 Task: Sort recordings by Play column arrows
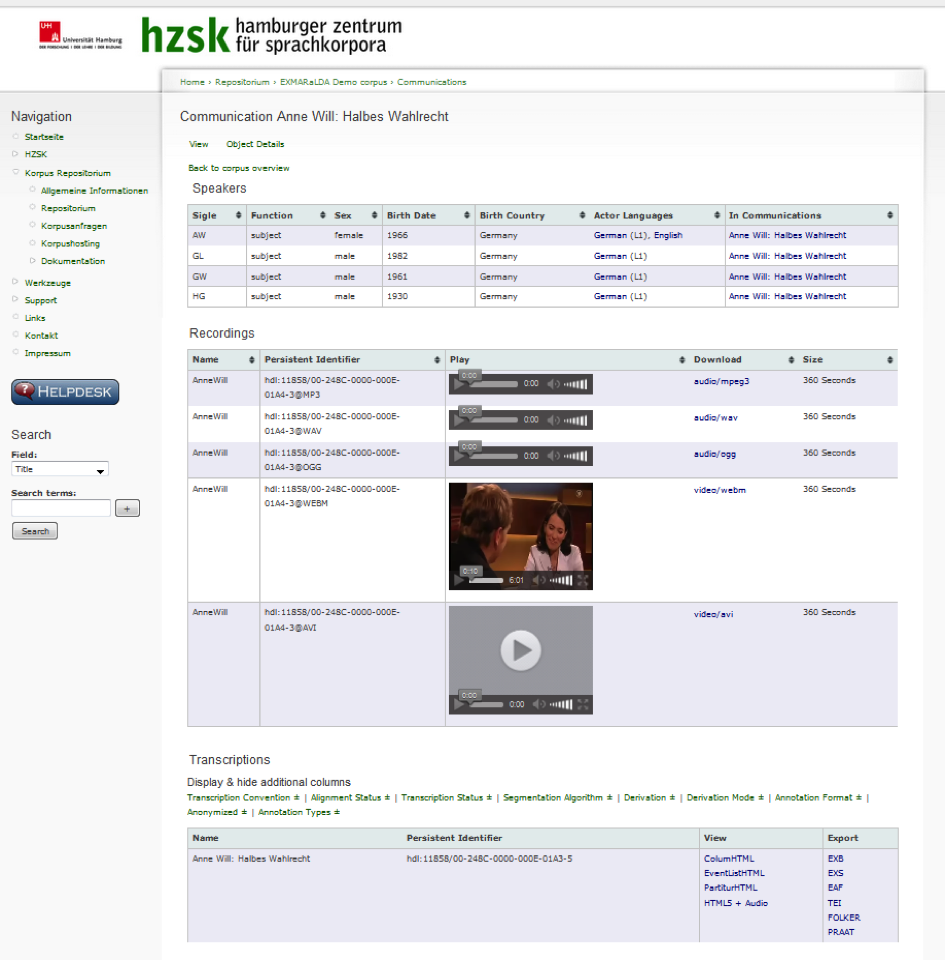pyautogui.click(x=682, y=360)
